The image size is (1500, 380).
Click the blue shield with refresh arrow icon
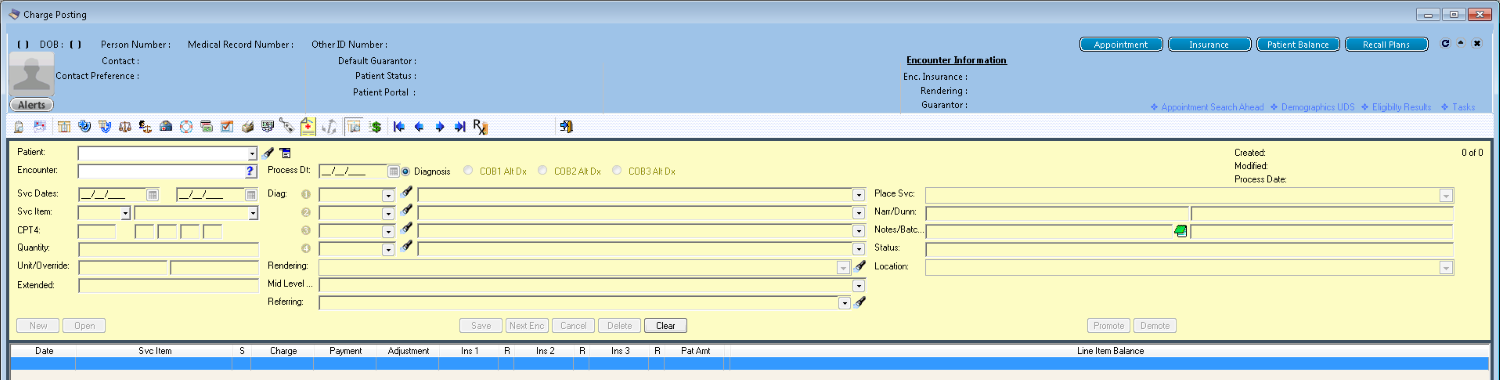click(84, 127)
